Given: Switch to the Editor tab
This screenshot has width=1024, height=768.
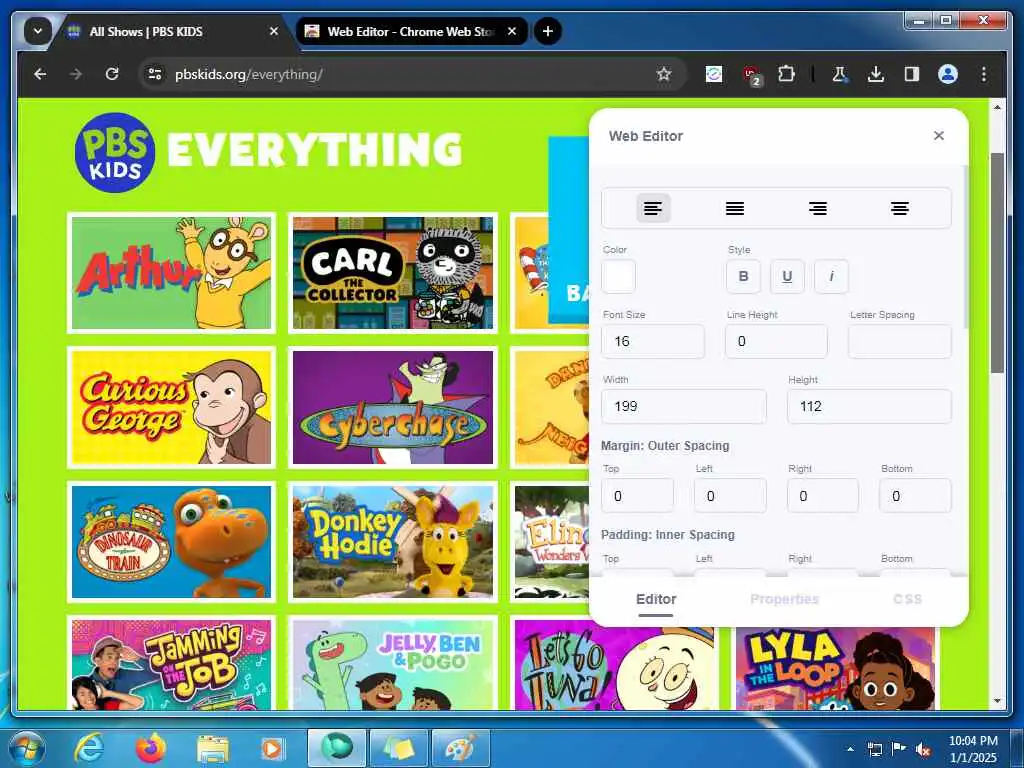Looking at the screenshot, I should 656,599.
